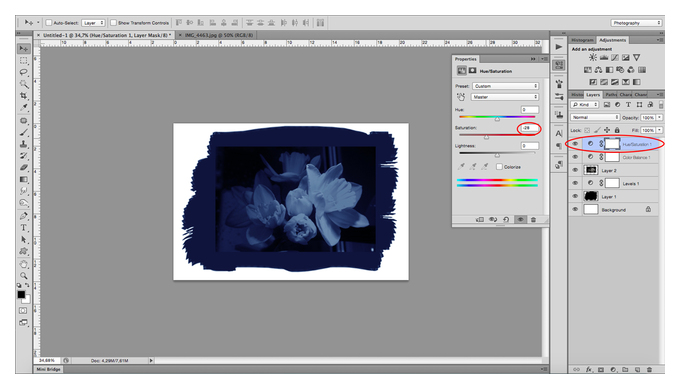
Task: Hide Layer 1 visibility eye
Action: click(575, 196)
